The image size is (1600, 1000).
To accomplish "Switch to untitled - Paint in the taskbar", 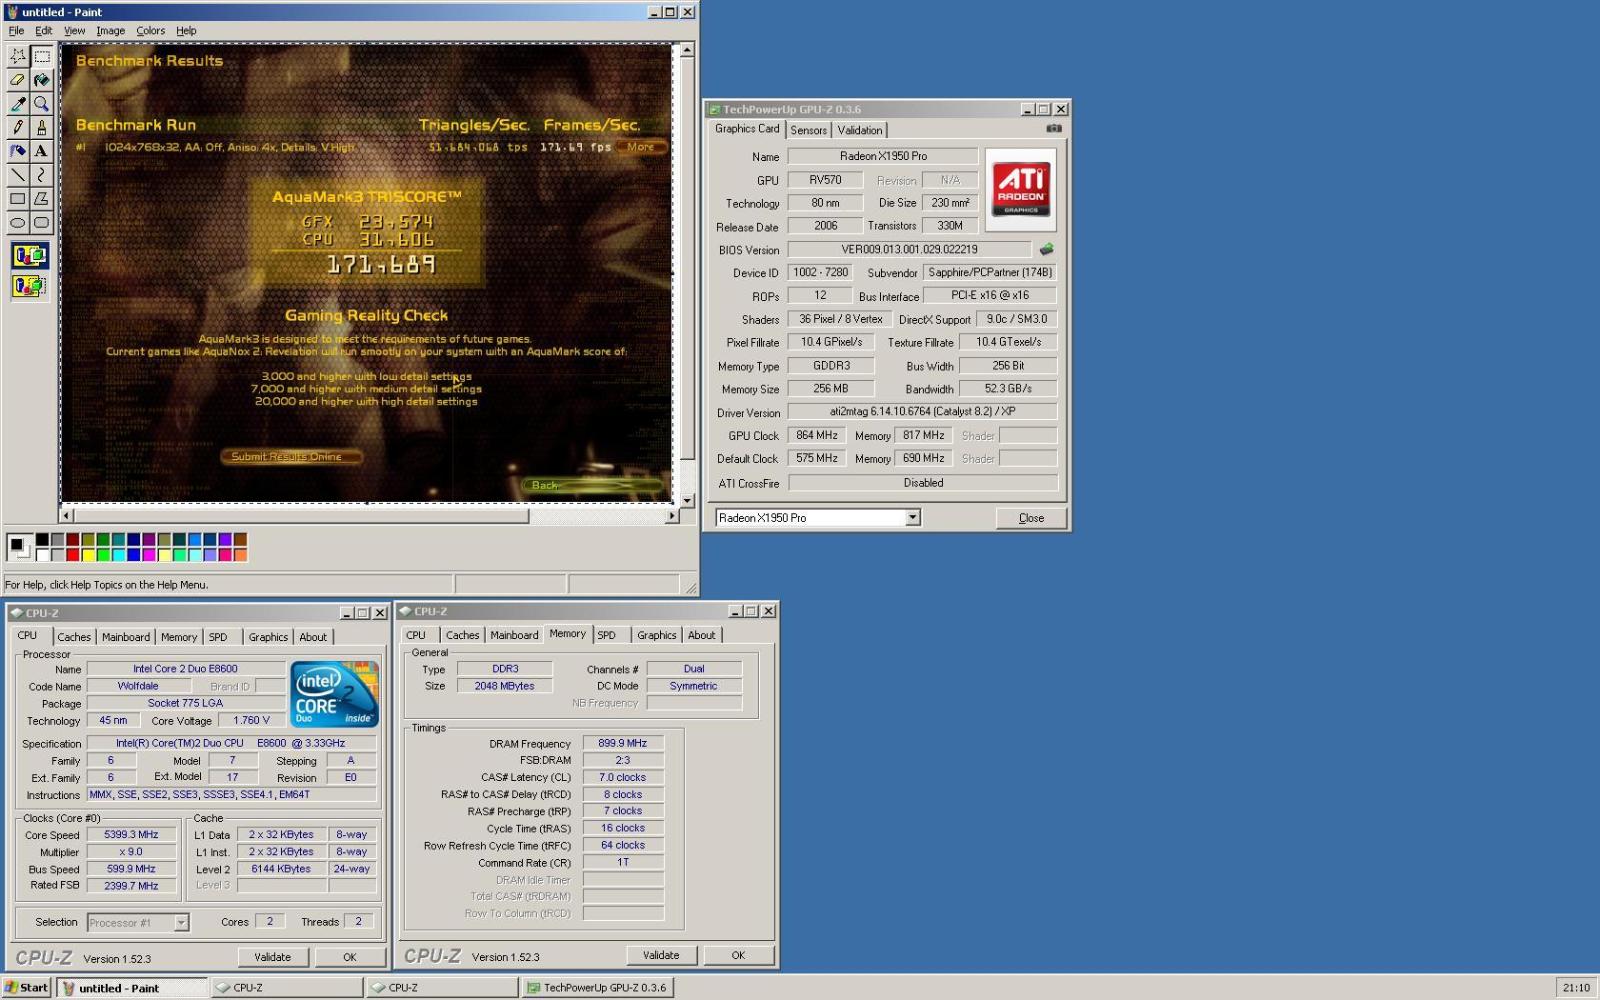I will click(x=132, y=987).
